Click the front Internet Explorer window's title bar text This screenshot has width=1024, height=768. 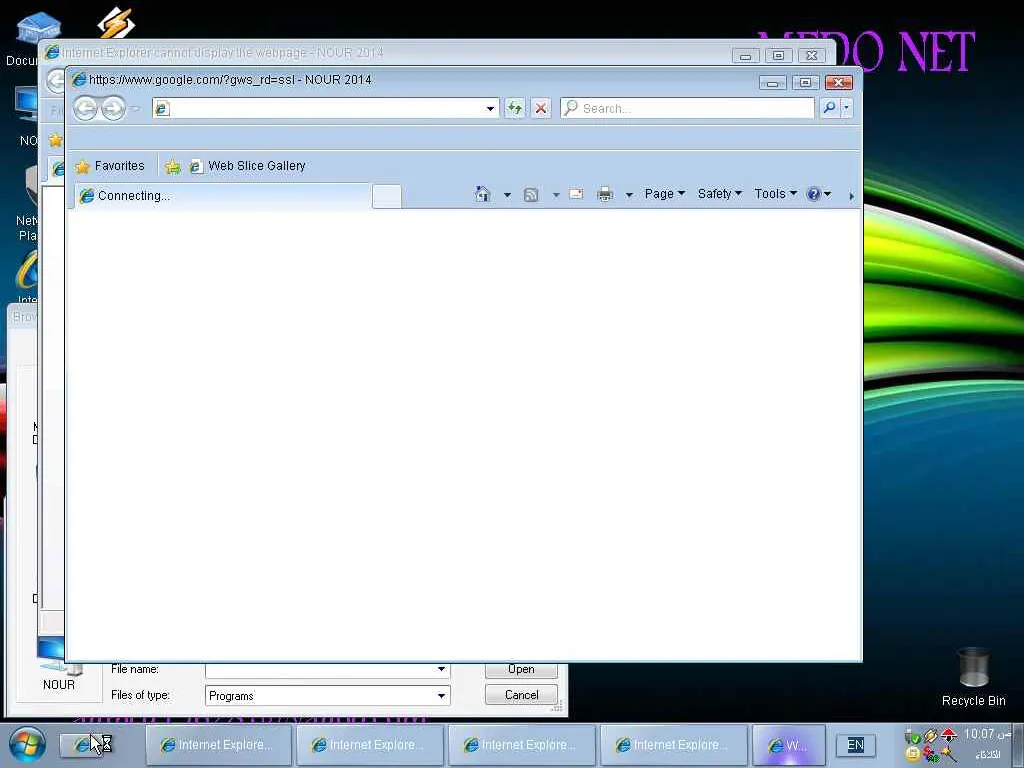pos(230,80)
